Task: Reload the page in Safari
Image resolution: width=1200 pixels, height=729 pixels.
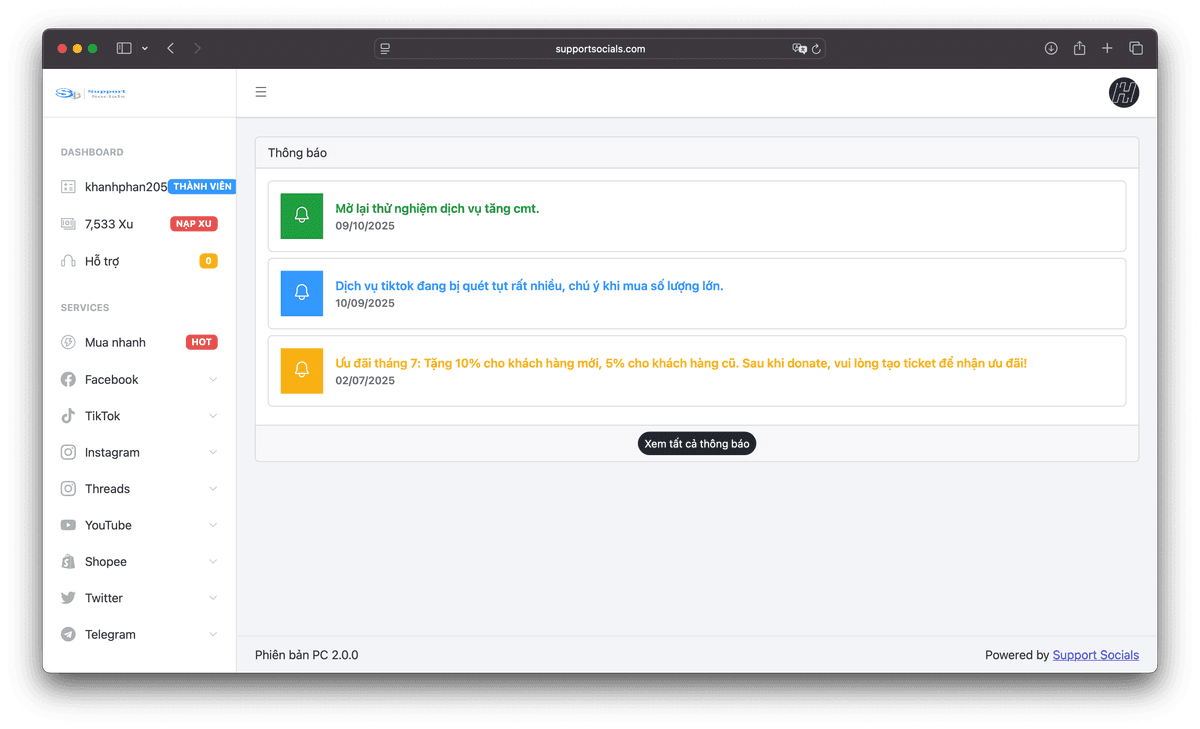Action: [x=816, y=49]
